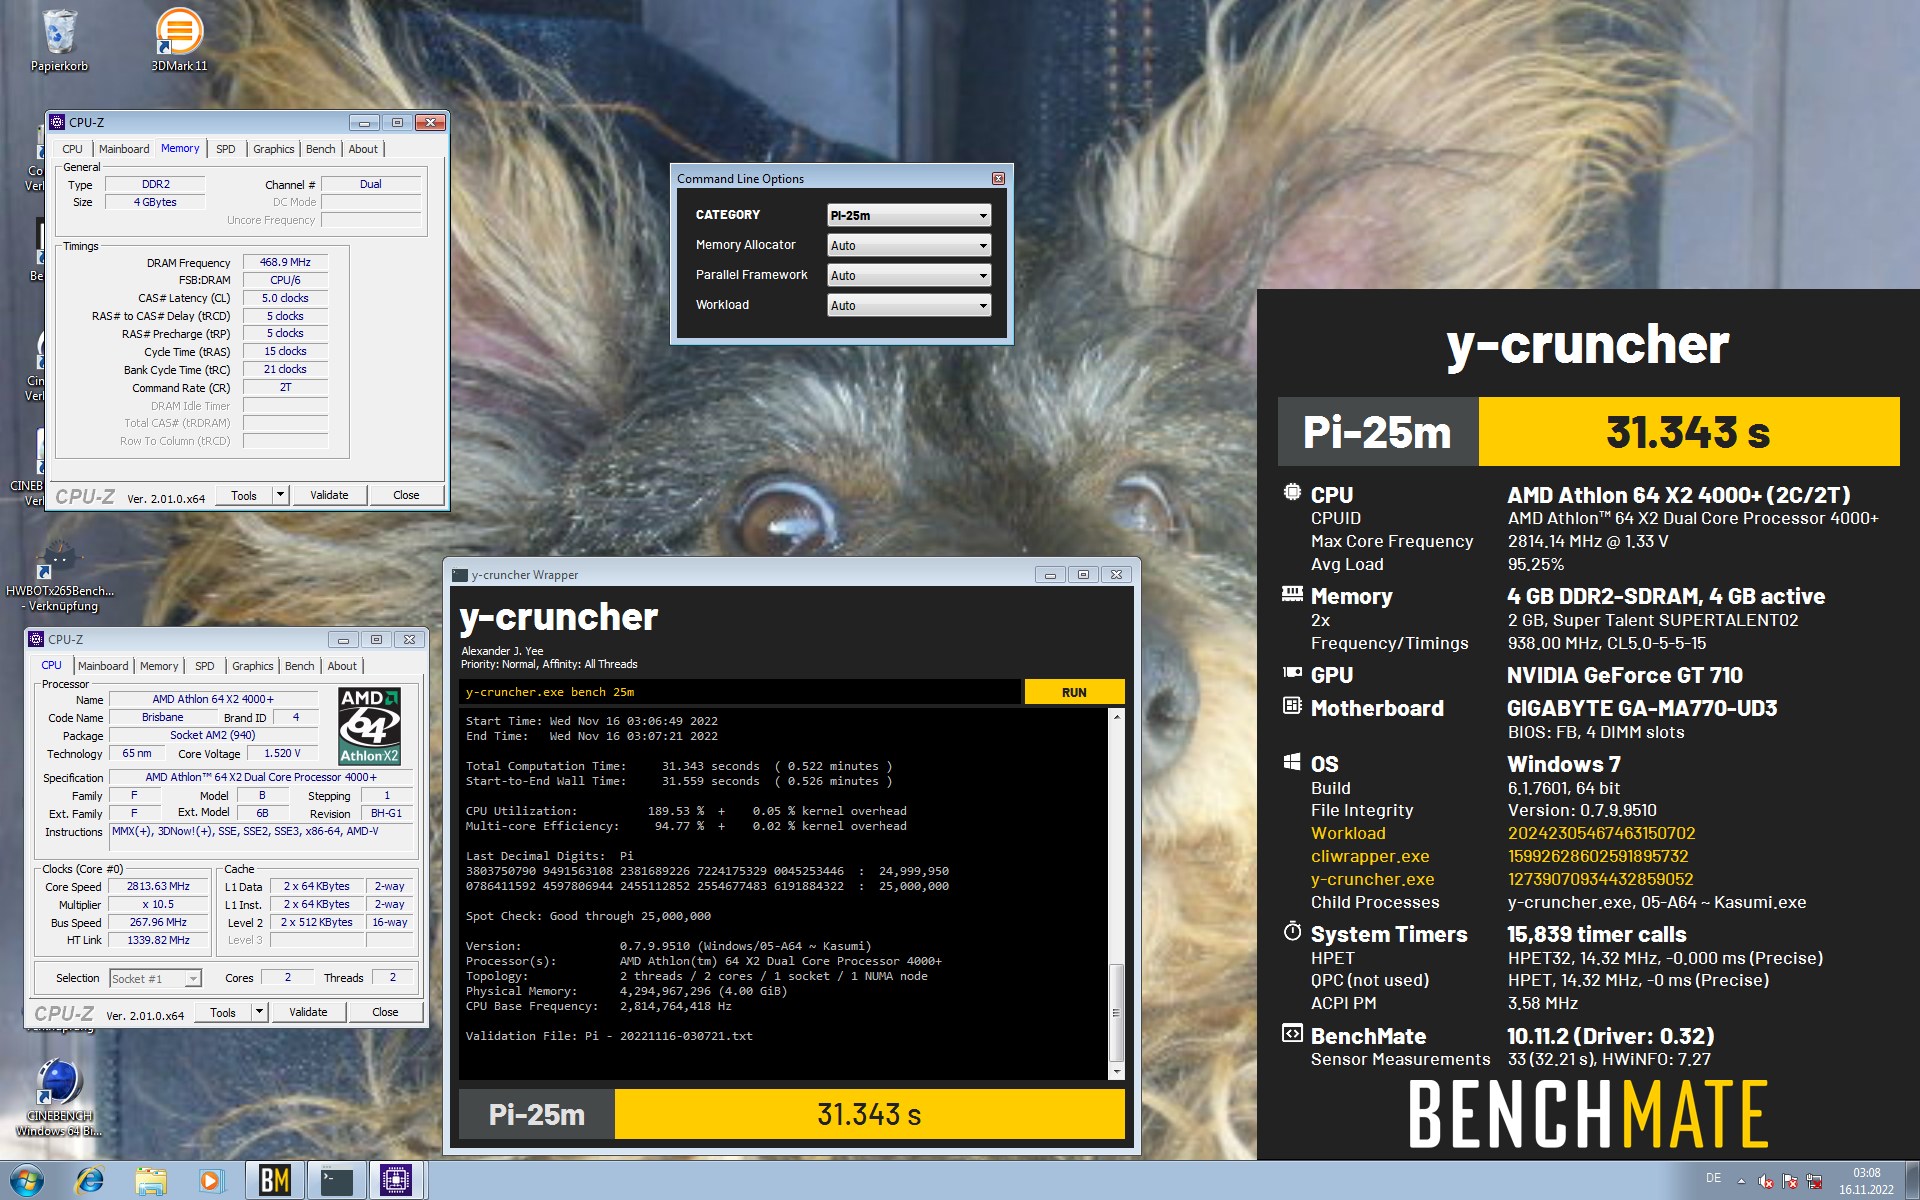Open the CINEBENCH Windows 64 Bit desktop icon
The height and width of the screenshot is (1200, 1920).
coord(60,1098)
